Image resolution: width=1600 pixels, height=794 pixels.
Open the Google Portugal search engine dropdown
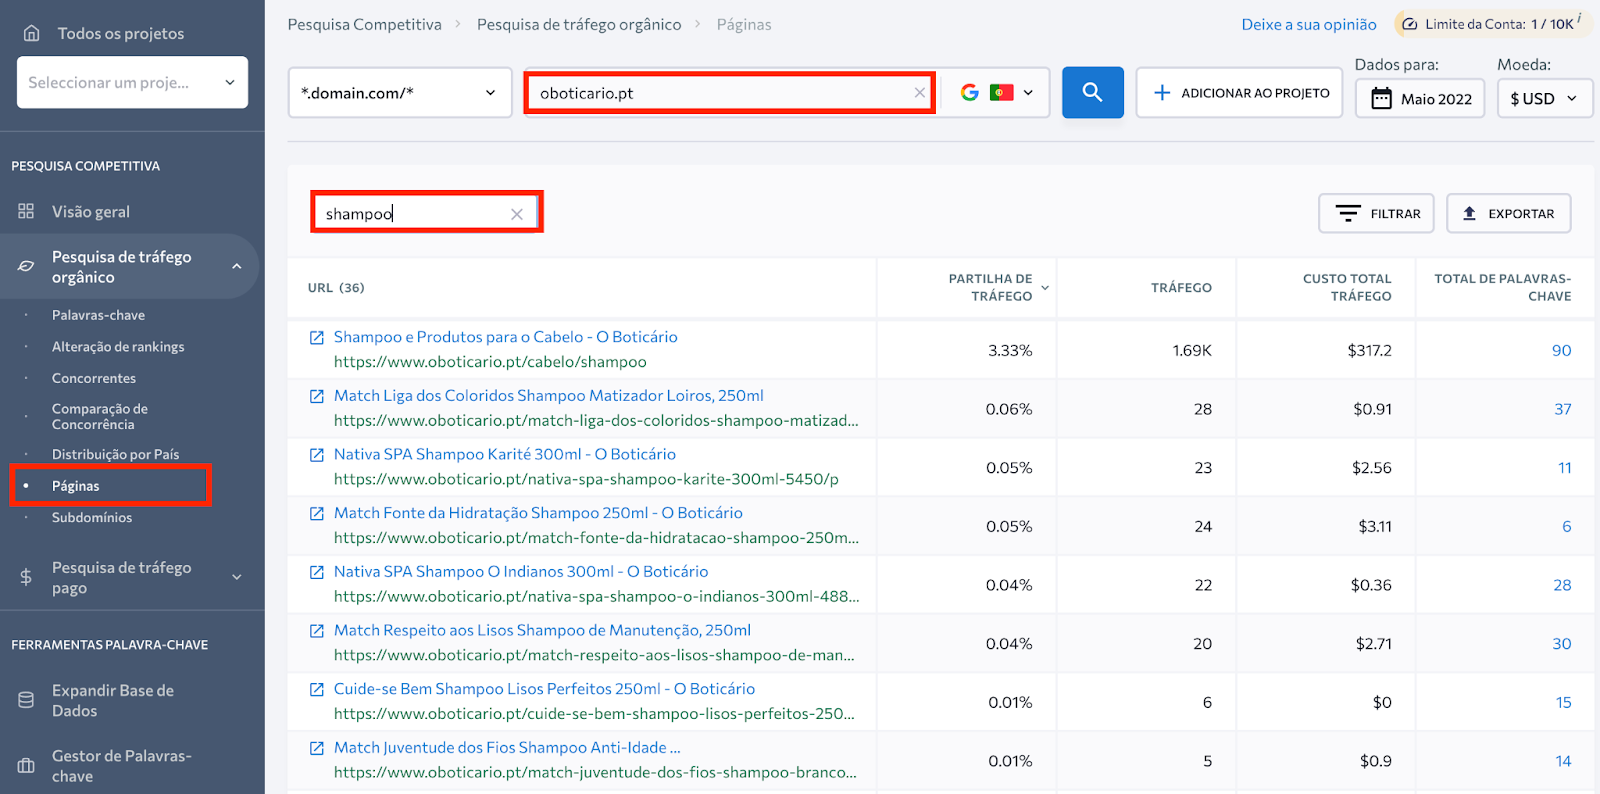point(996,93)
